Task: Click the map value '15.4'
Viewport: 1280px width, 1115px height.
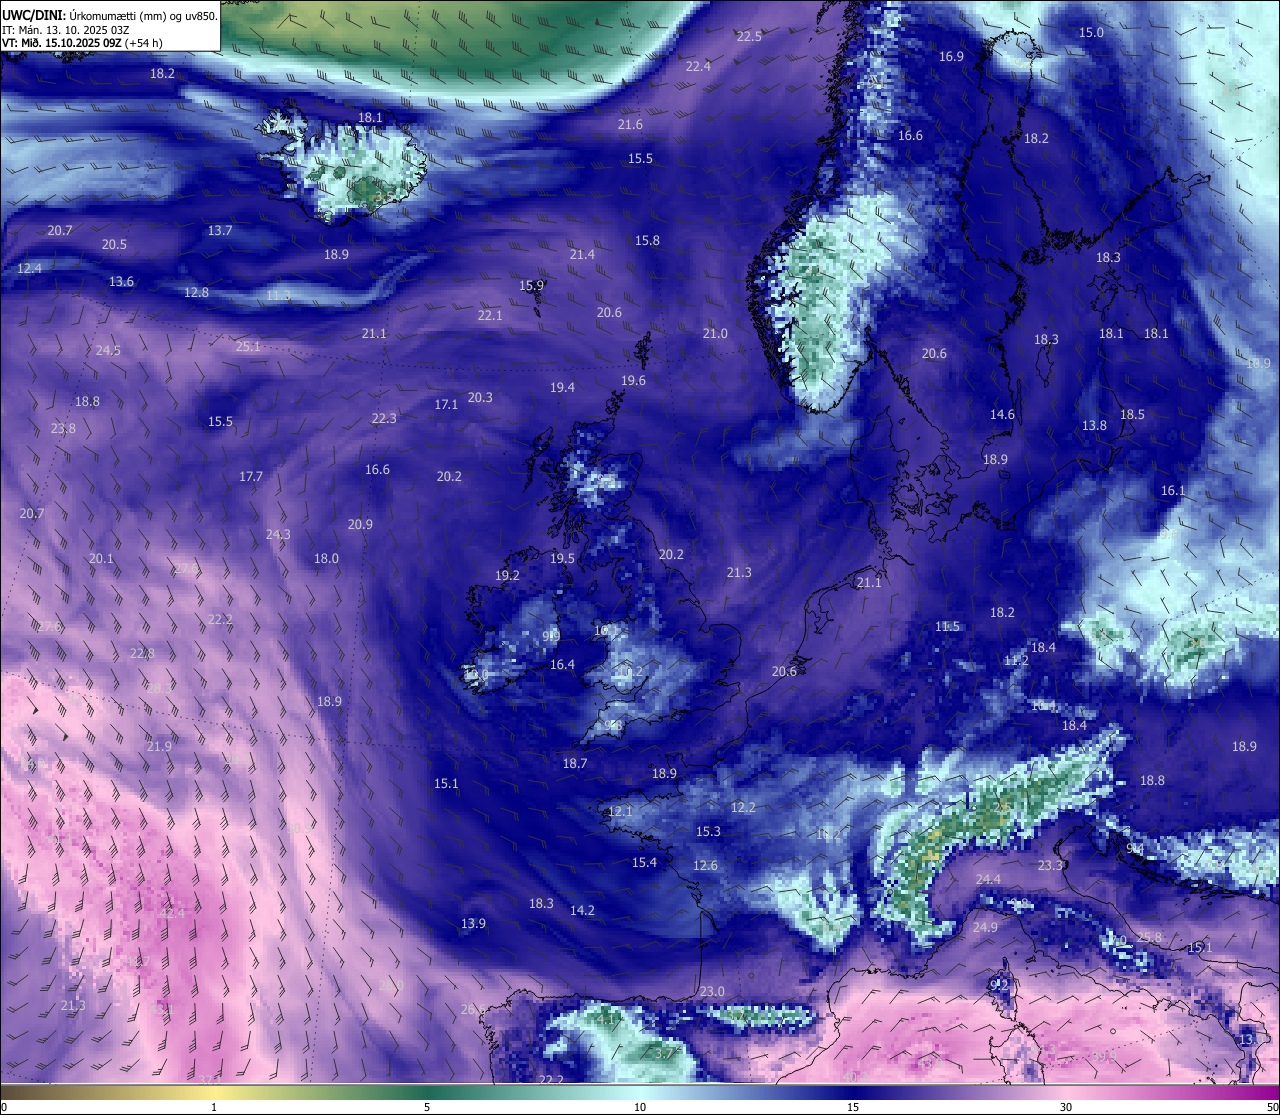Action: [x=644, y=862]
